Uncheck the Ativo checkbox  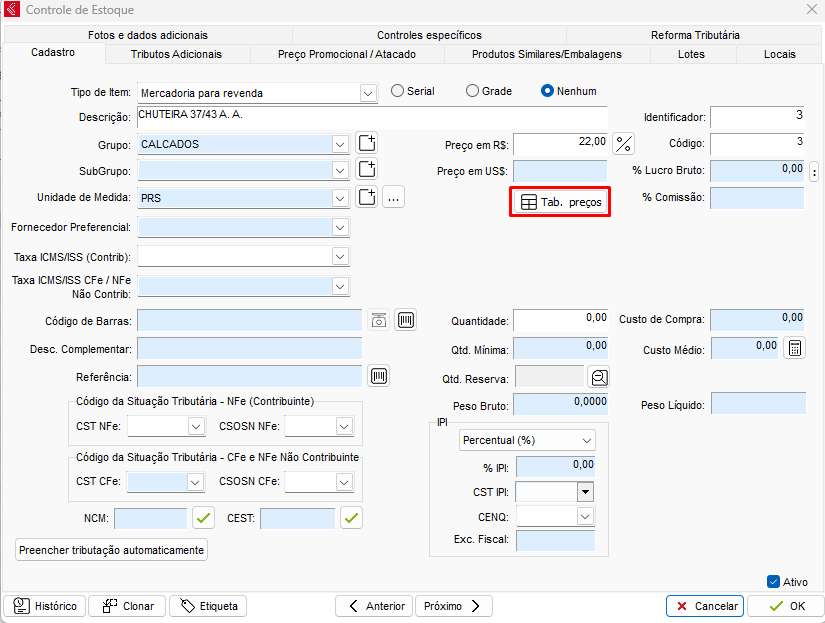(773, 582)
